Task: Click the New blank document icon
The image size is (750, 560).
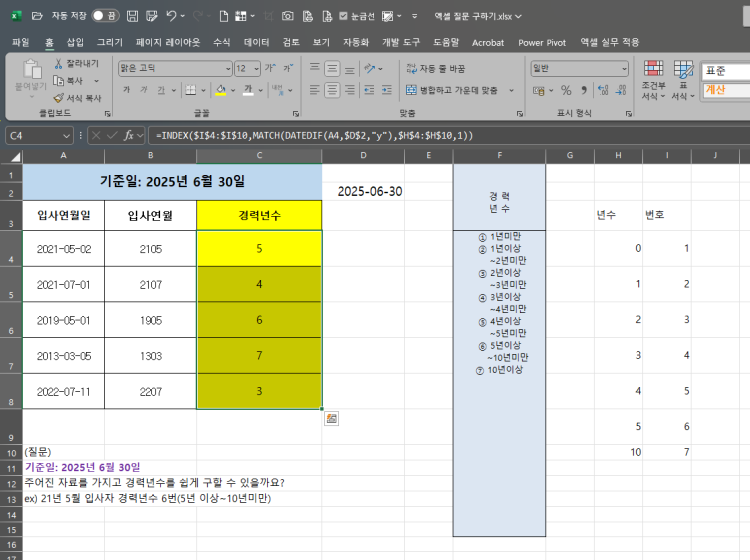Action: (223, 16)
